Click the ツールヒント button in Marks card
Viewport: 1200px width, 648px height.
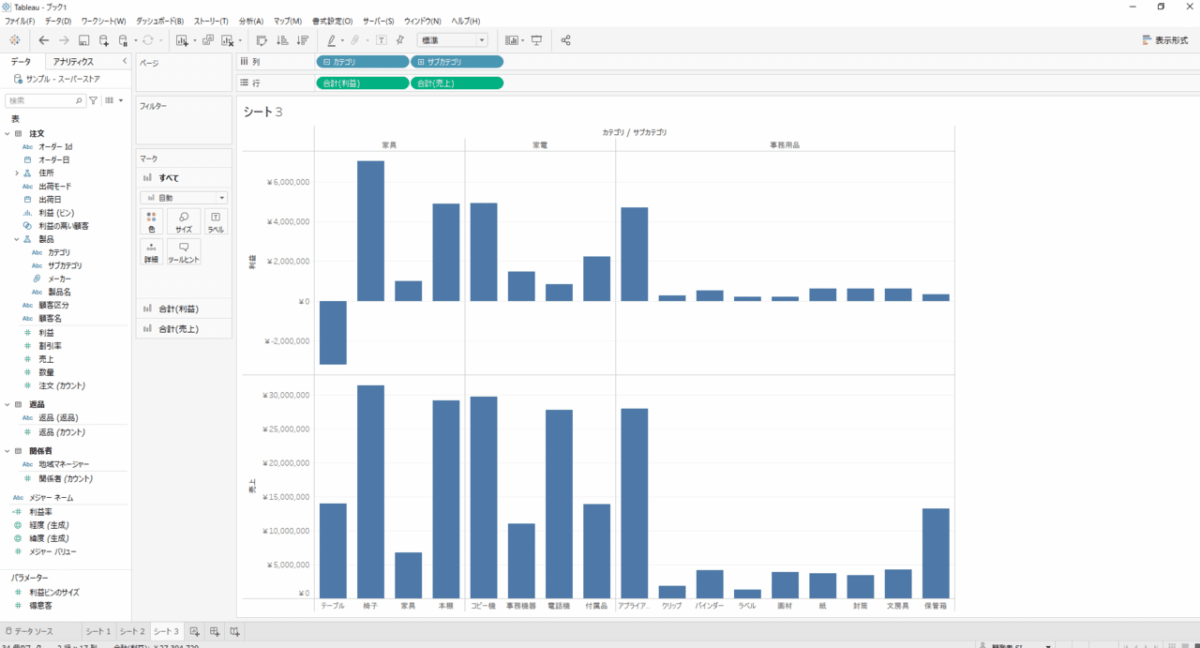183,251
